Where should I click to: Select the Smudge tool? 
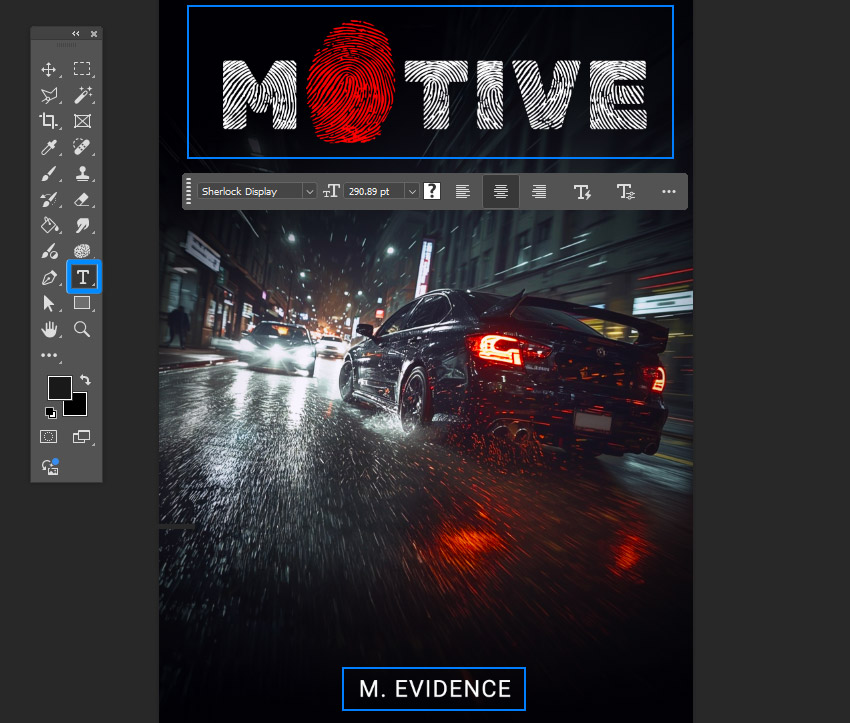82,225
